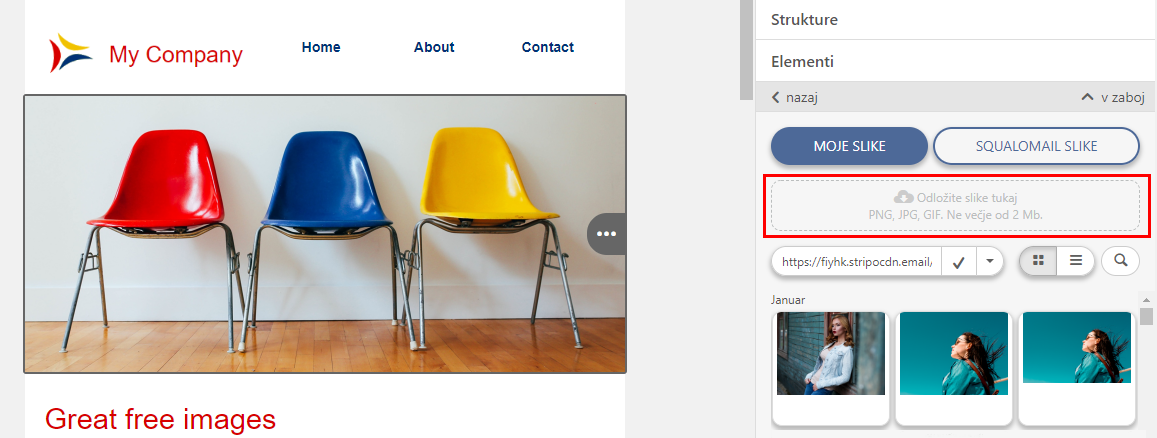Select the SQUALOMAIL SLIKE tab
1157x438 pixels.
(1036, 146)
